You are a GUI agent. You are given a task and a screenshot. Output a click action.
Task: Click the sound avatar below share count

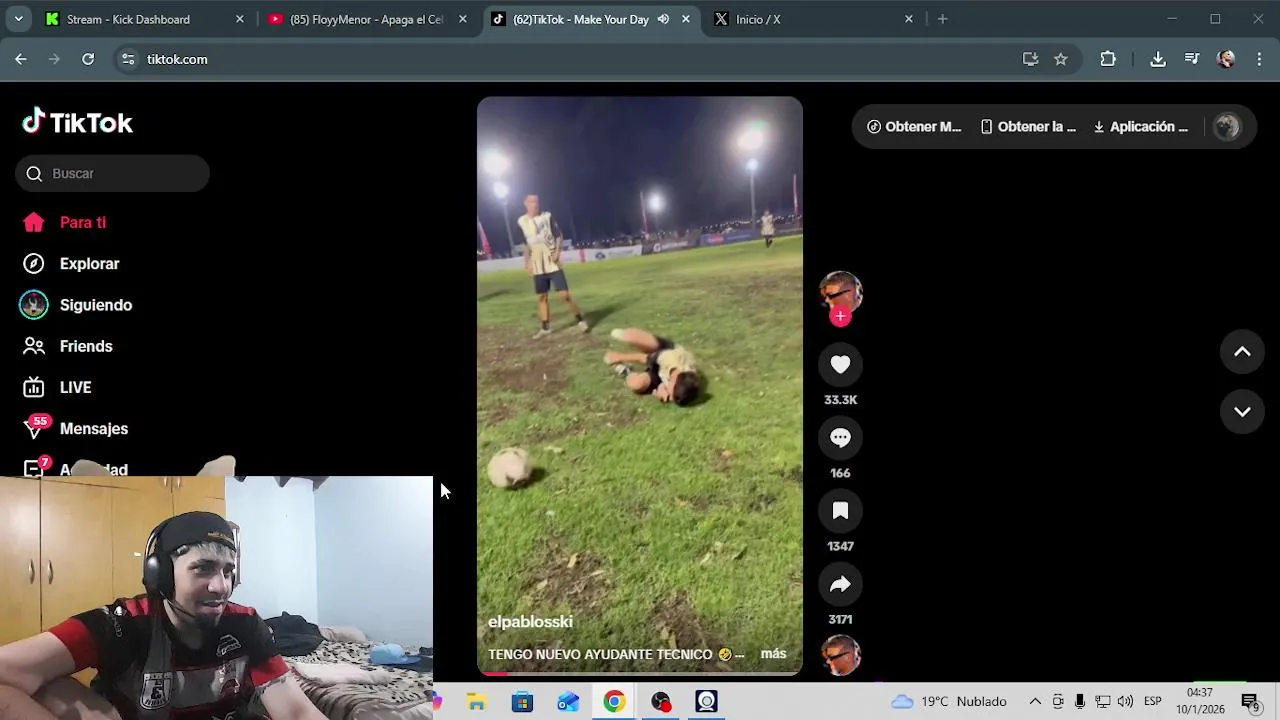(x=840, y=655)
